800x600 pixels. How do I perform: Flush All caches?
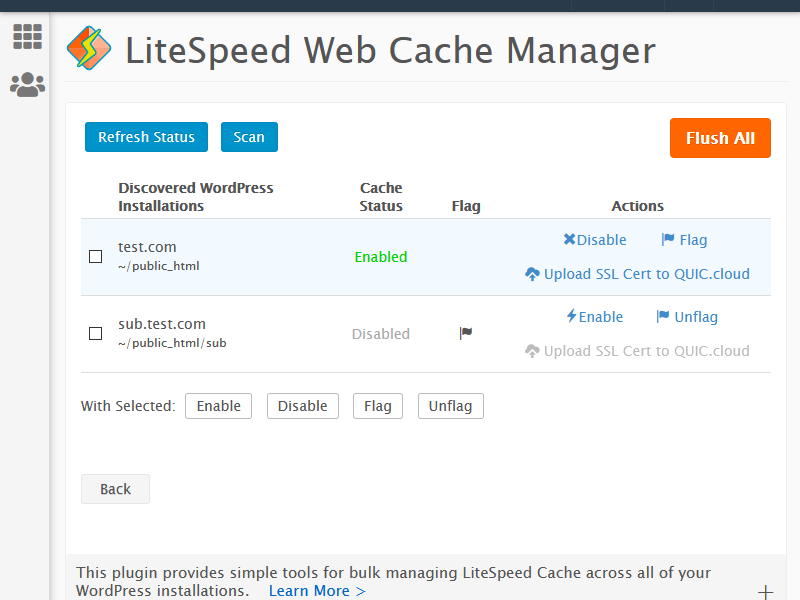pyautogui.click(x=720, y=138)
